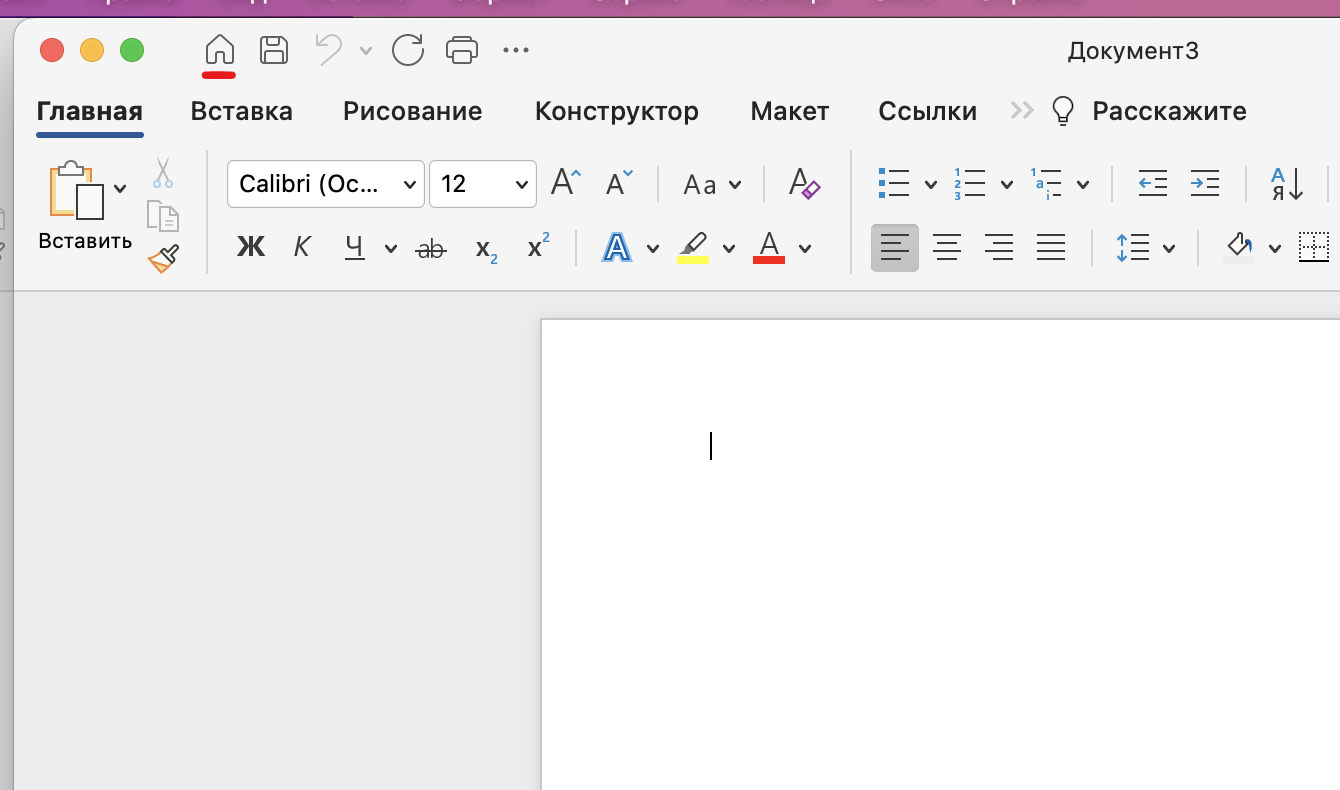Click inside the blank document page

[900, 550]
